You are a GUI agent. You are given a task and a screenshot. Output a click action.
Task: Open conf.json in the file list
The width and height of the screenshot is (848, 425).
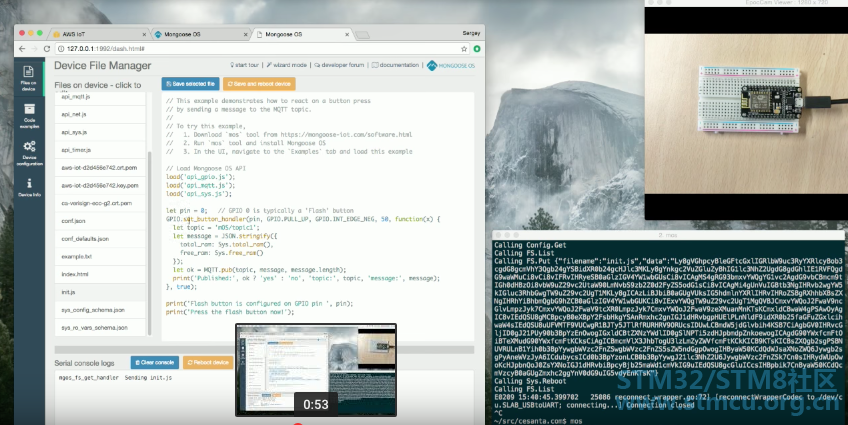pyautogui.click(x=100, y=221)
